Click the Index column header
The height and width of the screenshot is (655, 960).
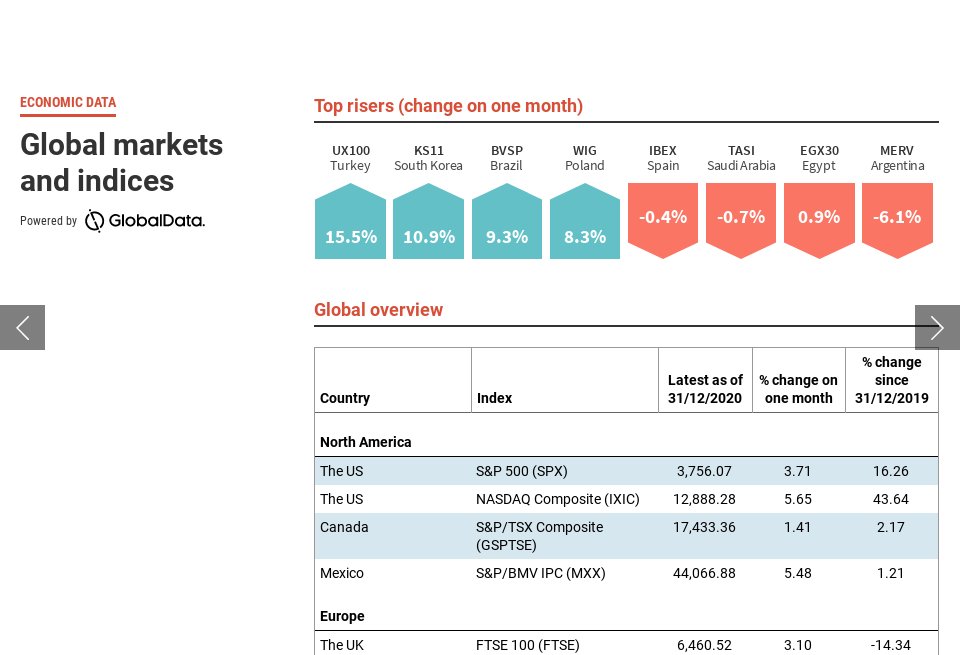tap(494, 398)
